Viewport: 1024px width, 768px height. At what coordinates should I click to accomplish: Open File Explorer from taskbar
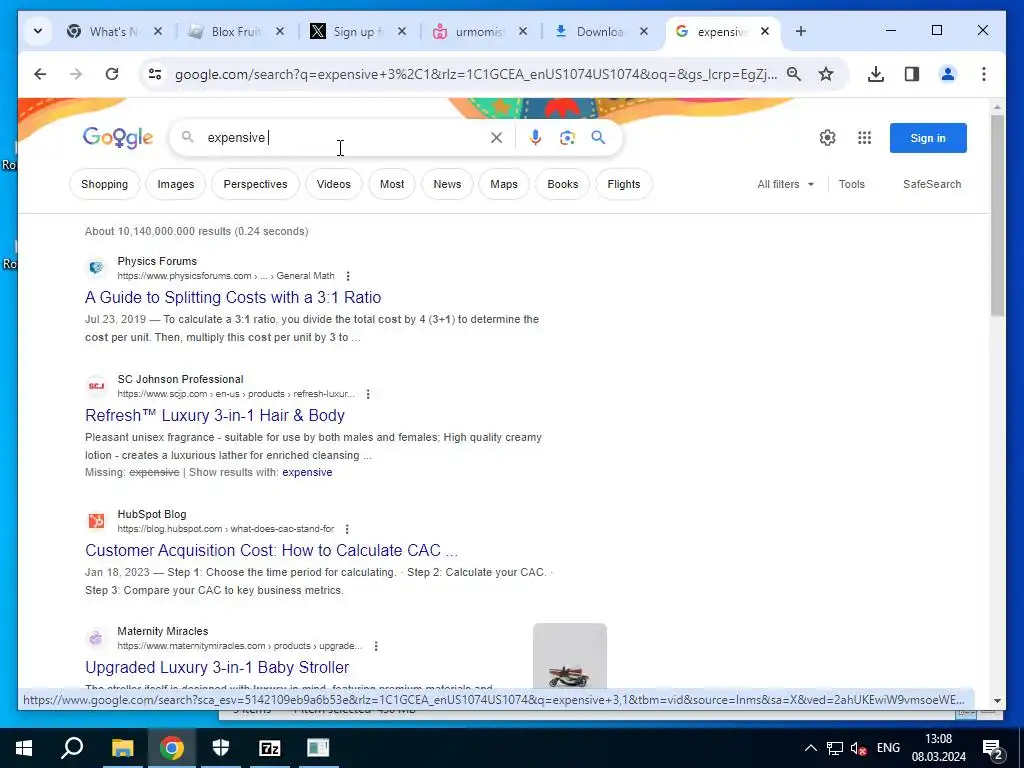tap(122, 748)
